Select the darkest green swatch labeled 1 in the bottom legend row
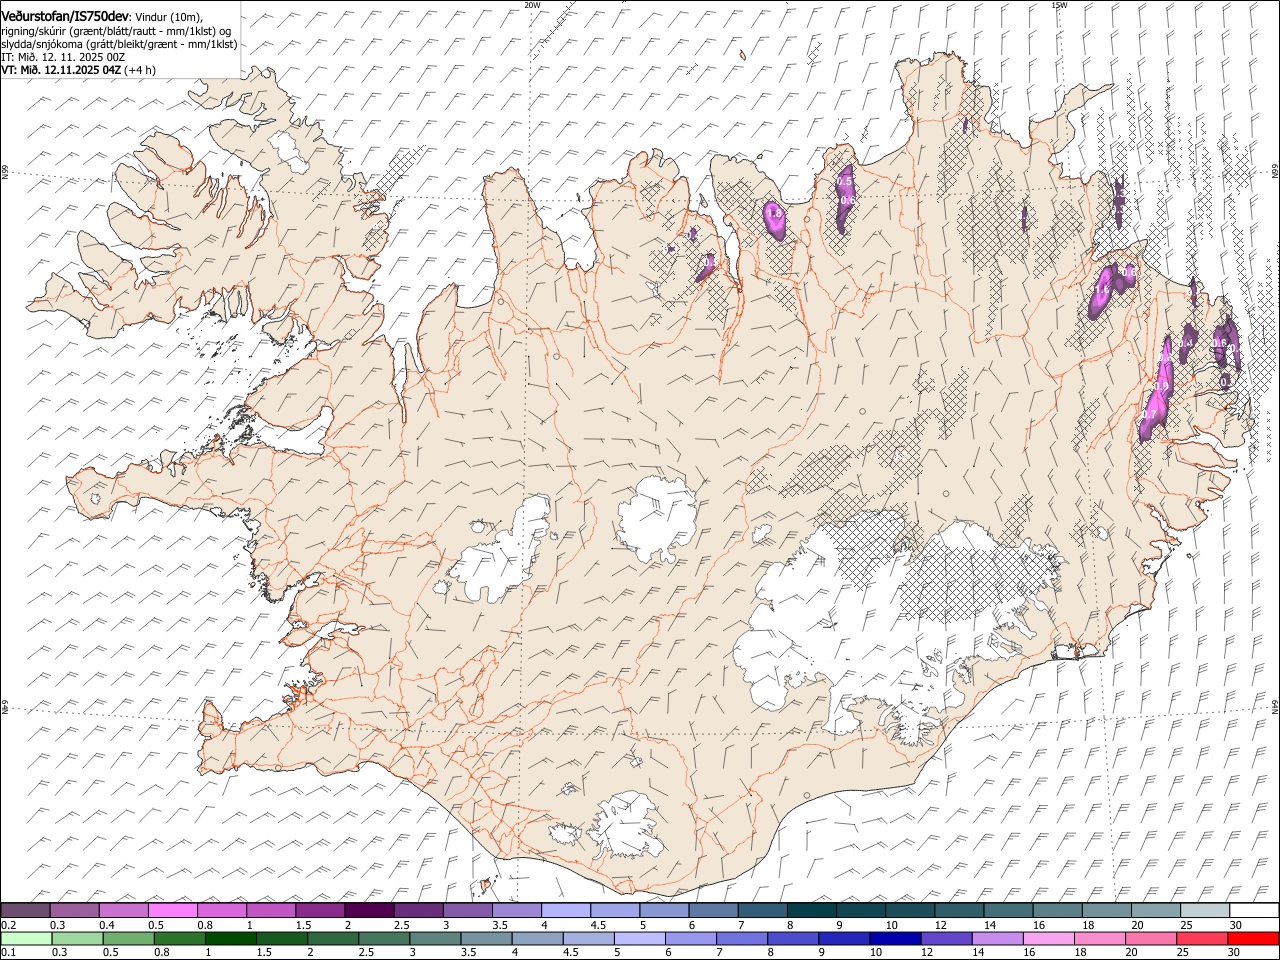Screen dimensions: 1280x960 tap(230, 939)
